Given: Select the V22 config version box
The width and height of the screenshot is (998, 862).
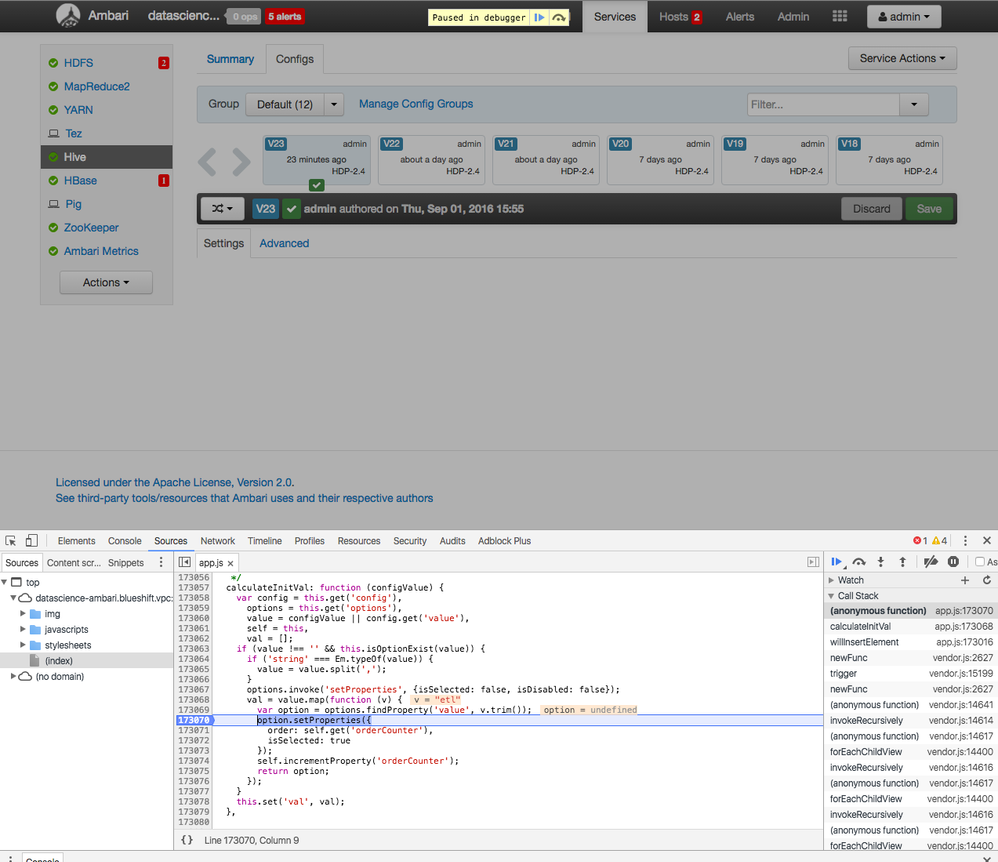Looking at the screenshot, I should pyautogui.click(x=432, y=160).
